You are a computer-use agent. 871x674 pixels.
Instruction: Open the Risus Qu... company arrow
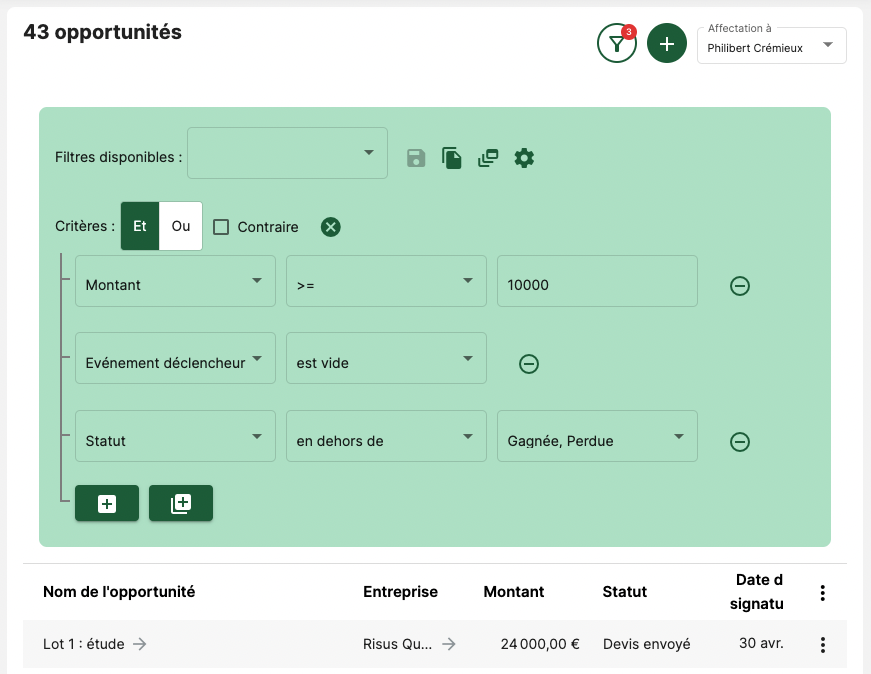point(449,644)
